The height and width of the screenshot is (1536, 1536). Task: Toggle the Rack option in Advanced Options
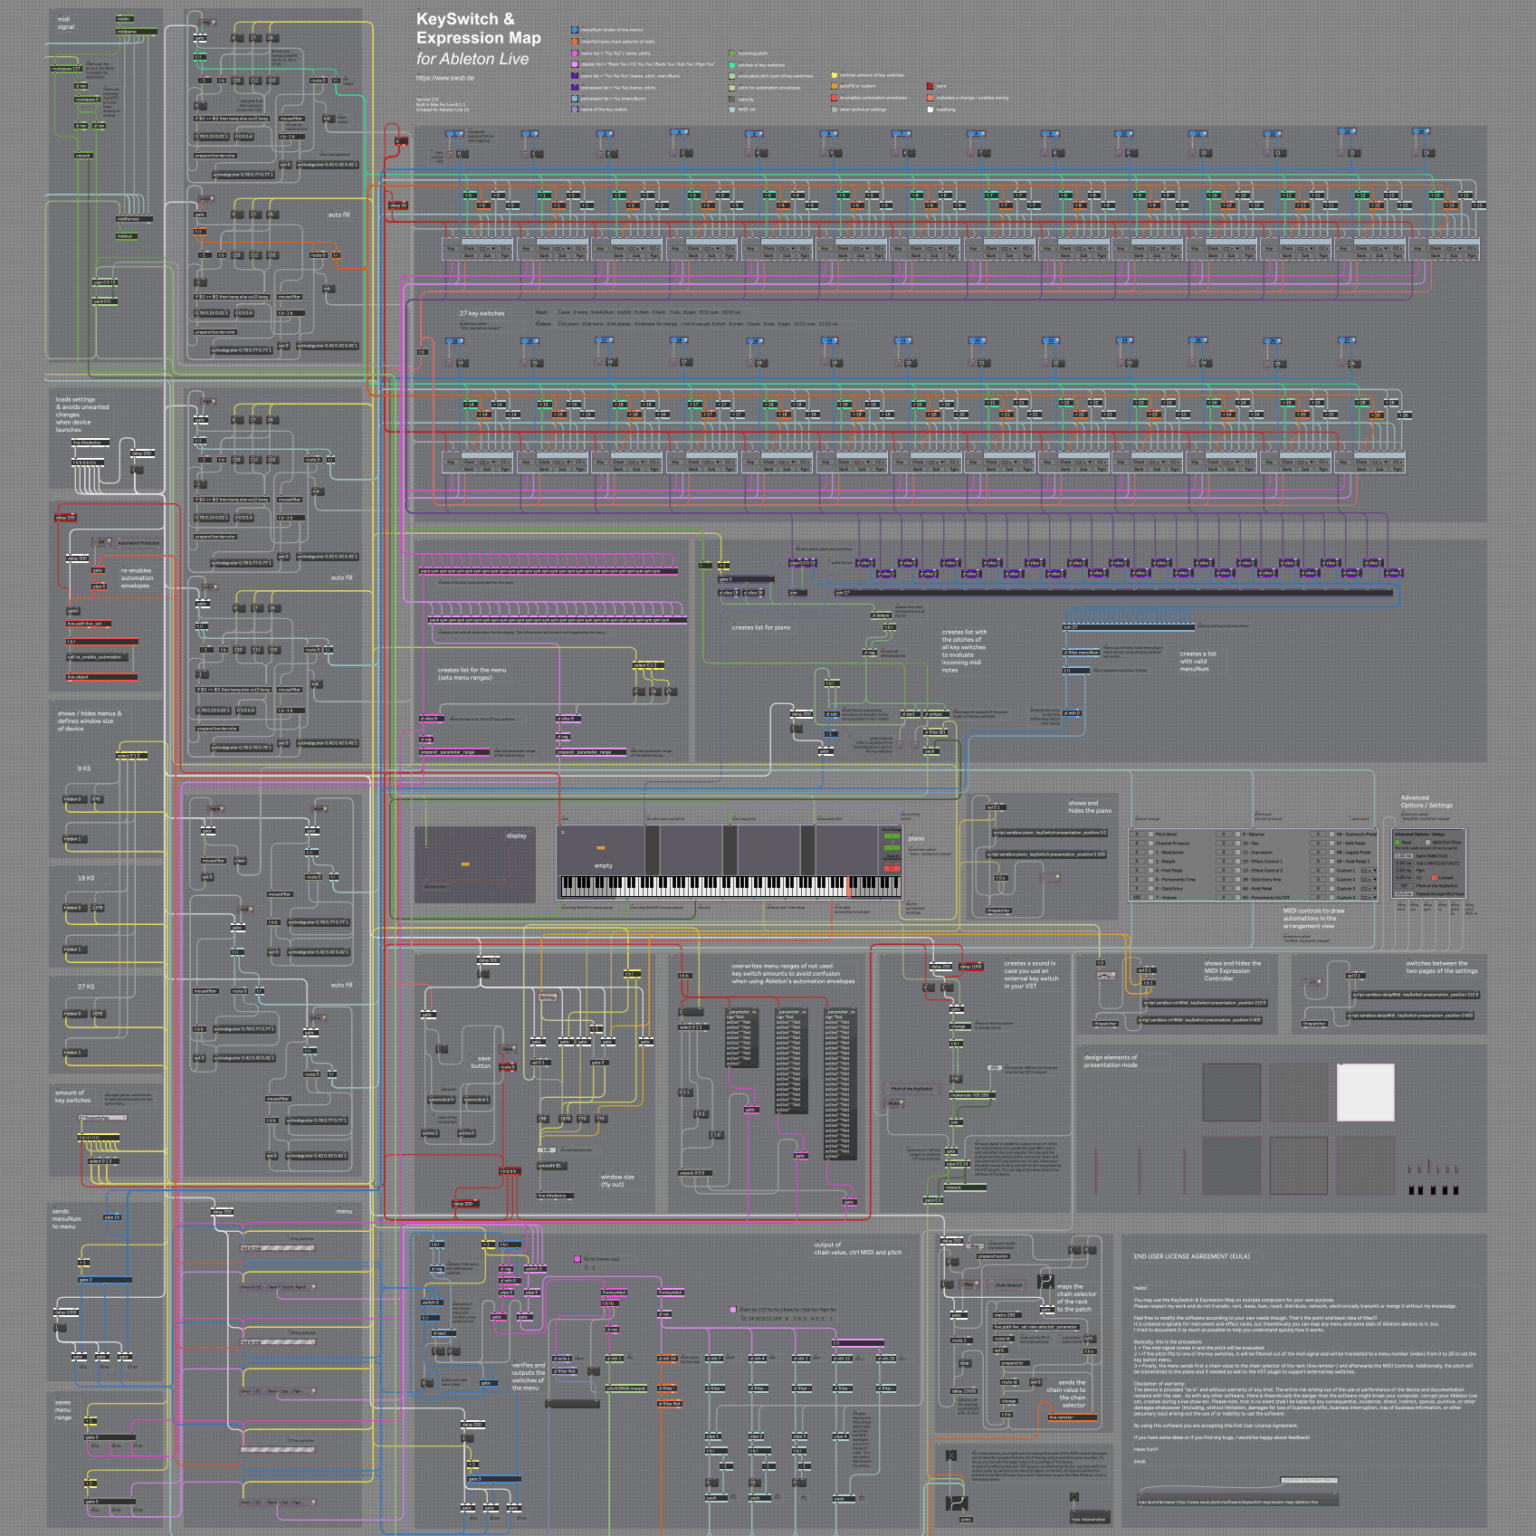click(x=1397, y=842)
